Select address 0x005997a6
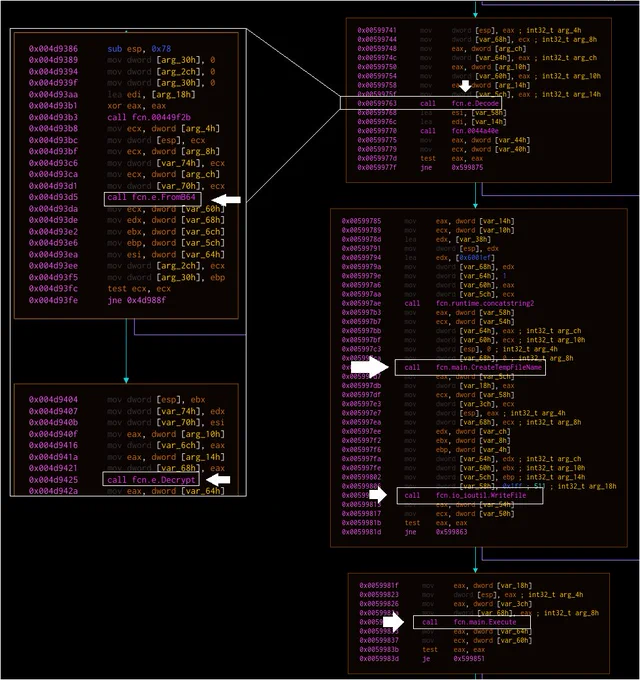640x680 pixels. click(x=361, y=285)
